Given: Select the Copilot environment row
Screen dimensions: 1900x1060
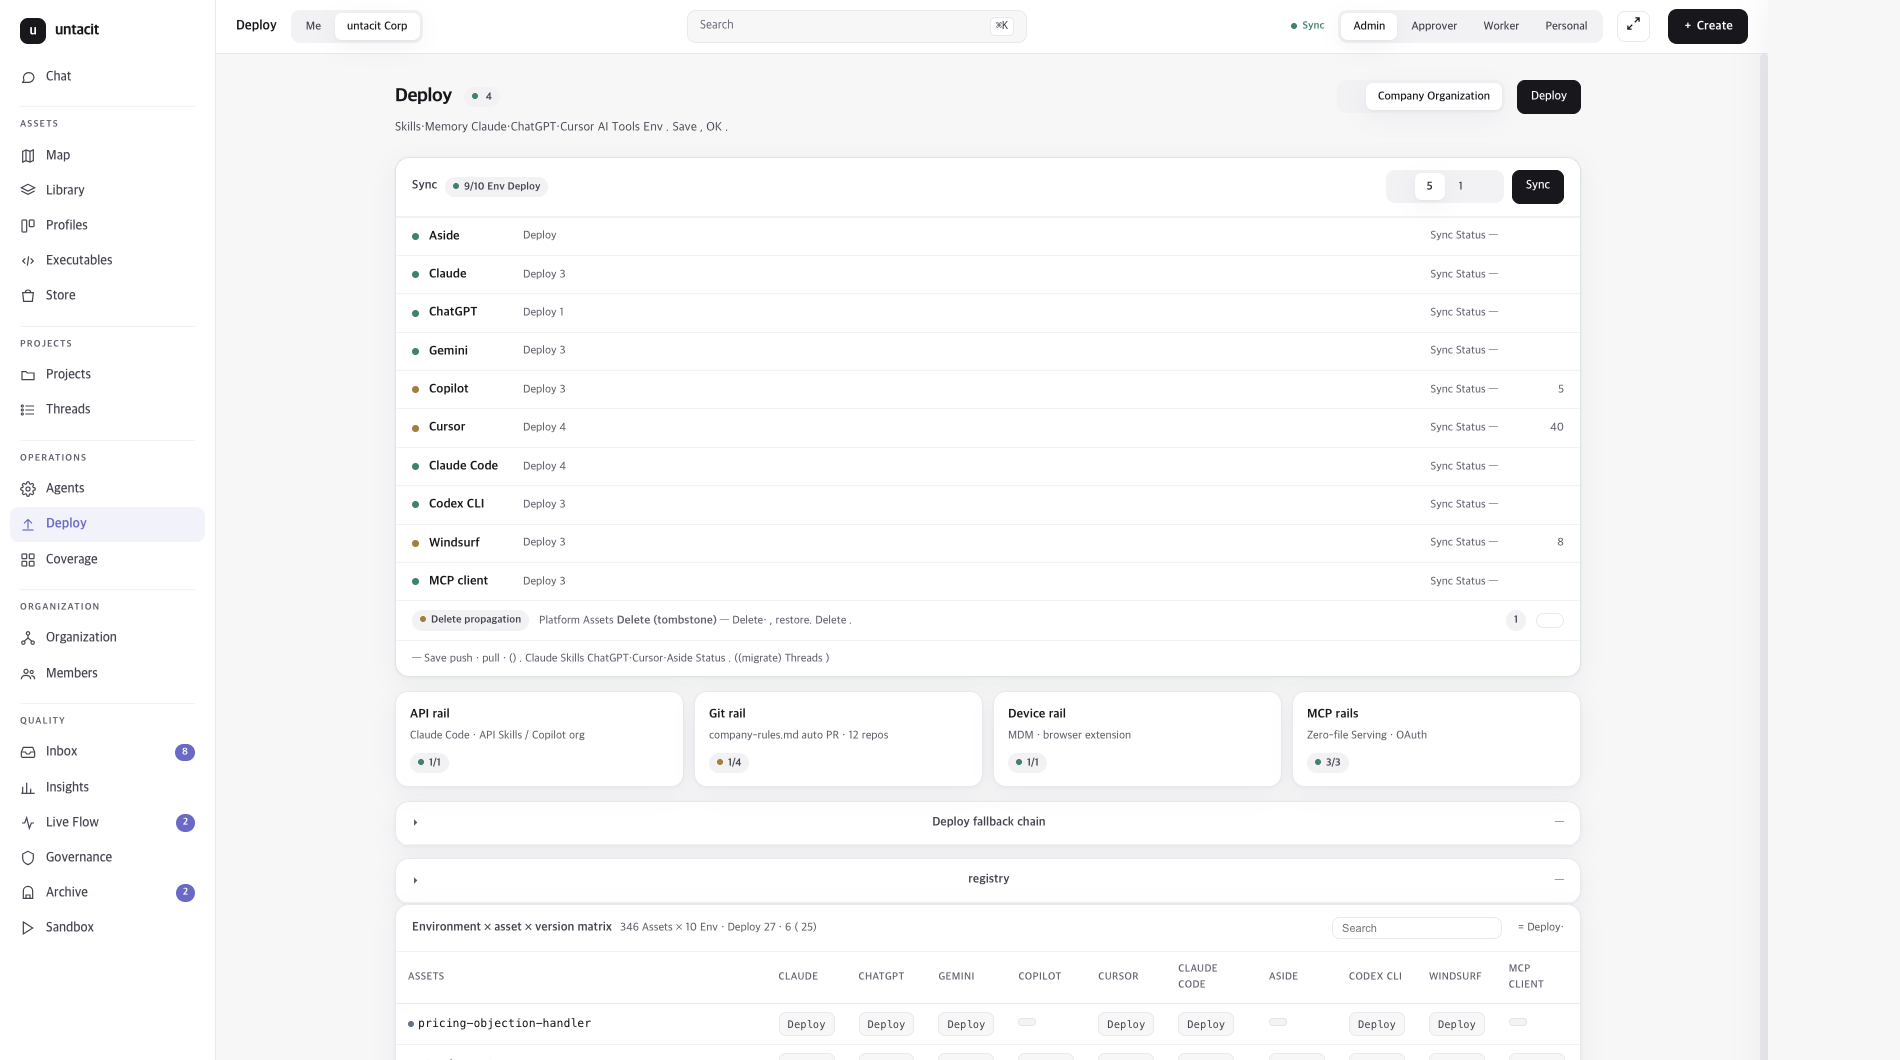Looking at the screenshot, I should [x=988, y=389].
